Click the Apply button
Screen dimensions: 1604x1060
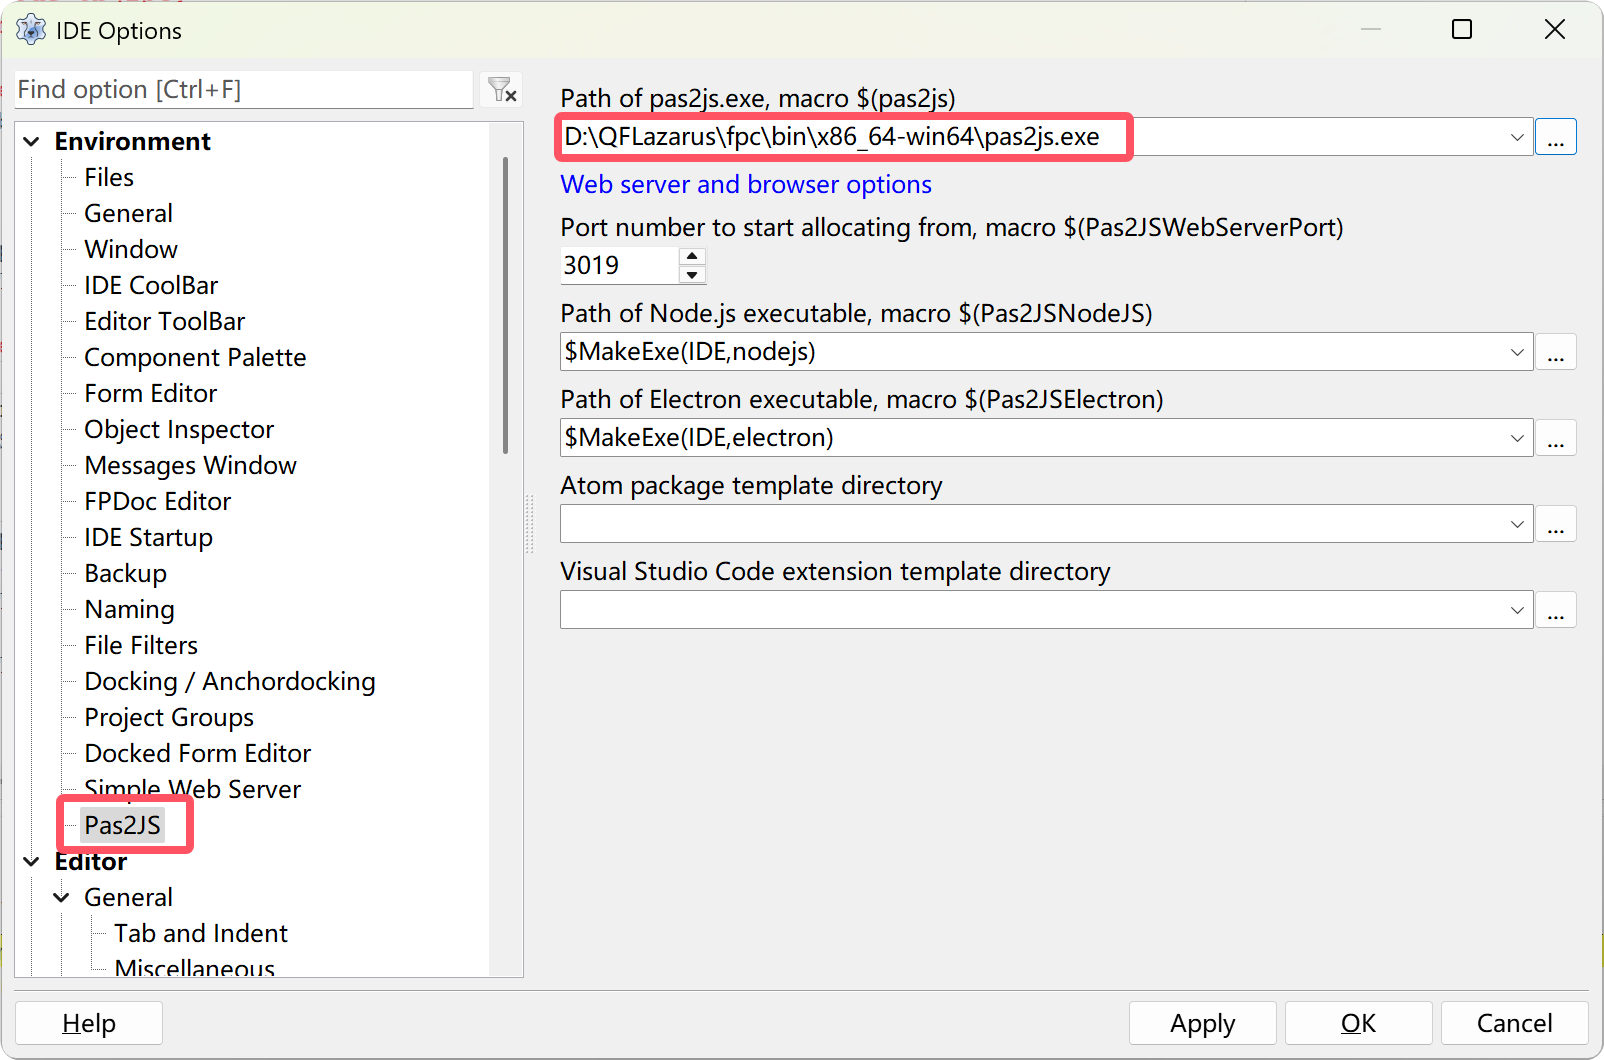(1203, 1023)
